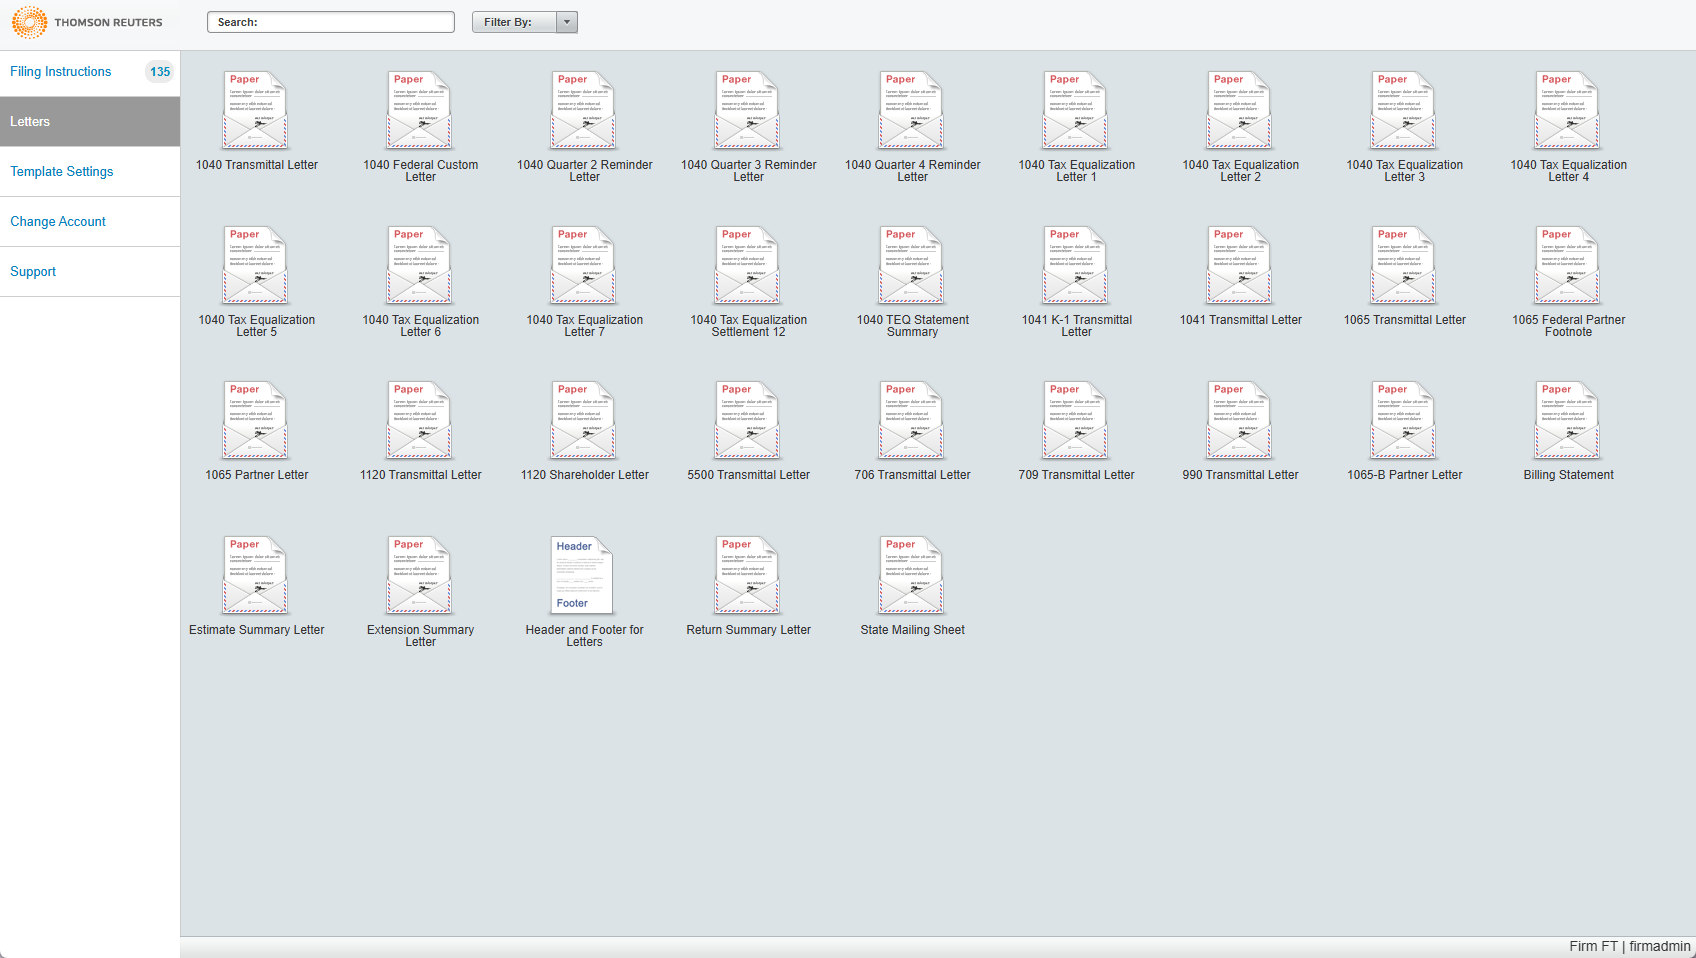
Task: Open the Extension Summary Letter icon
Action: pyautogui.click(x=420, y=576)
